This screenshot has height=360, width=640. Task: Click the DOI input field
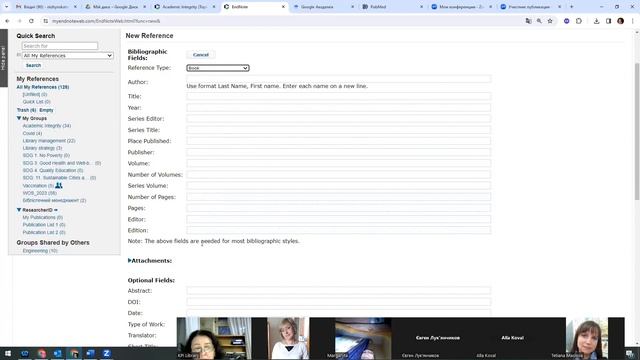tap(338, 302)
